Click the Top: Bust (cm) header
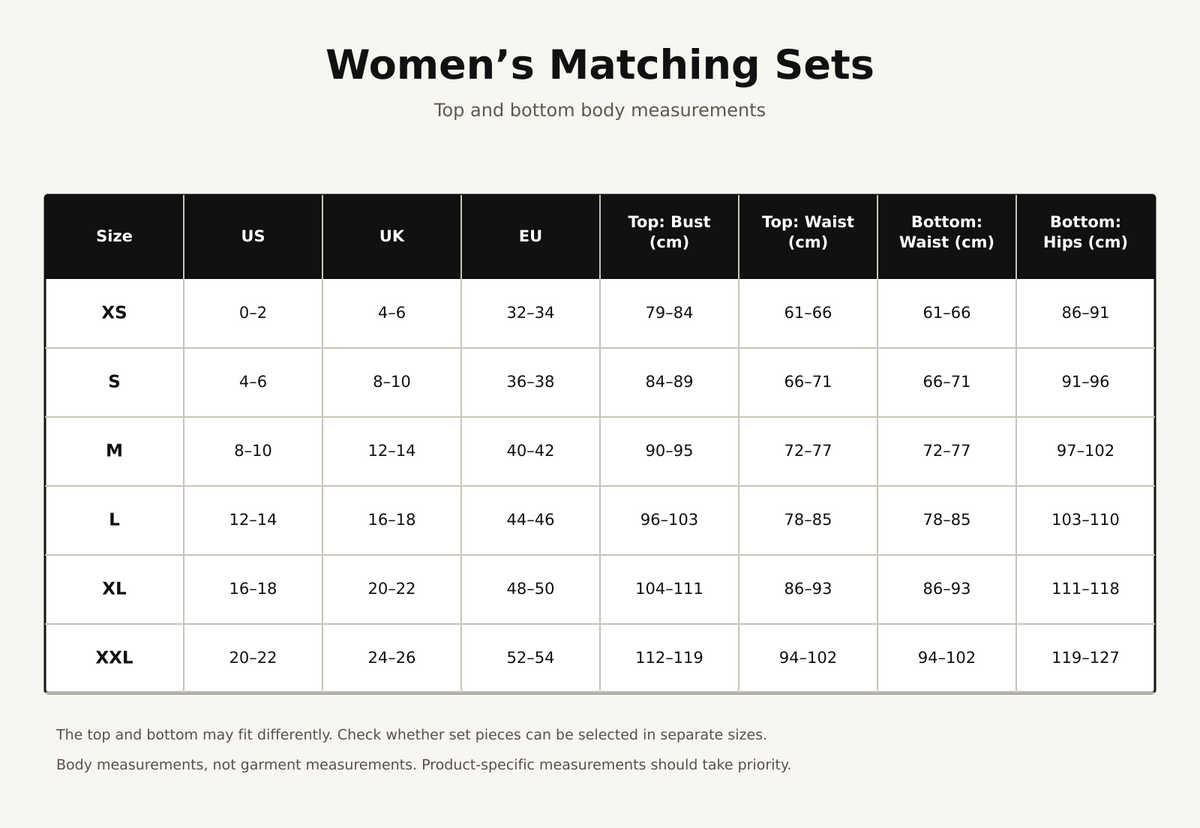1200x828 pixels. click(x=669, y=236)
